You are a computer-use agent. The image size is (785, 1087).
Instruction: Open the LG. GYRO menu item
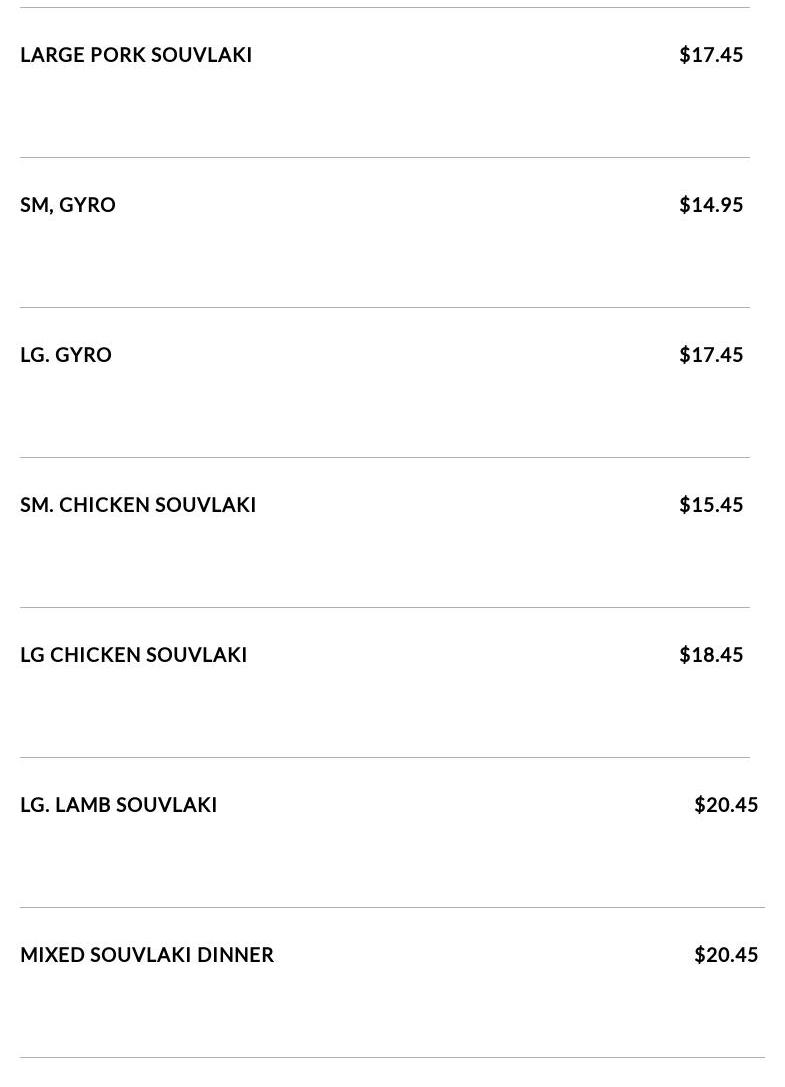coord(66,355)
